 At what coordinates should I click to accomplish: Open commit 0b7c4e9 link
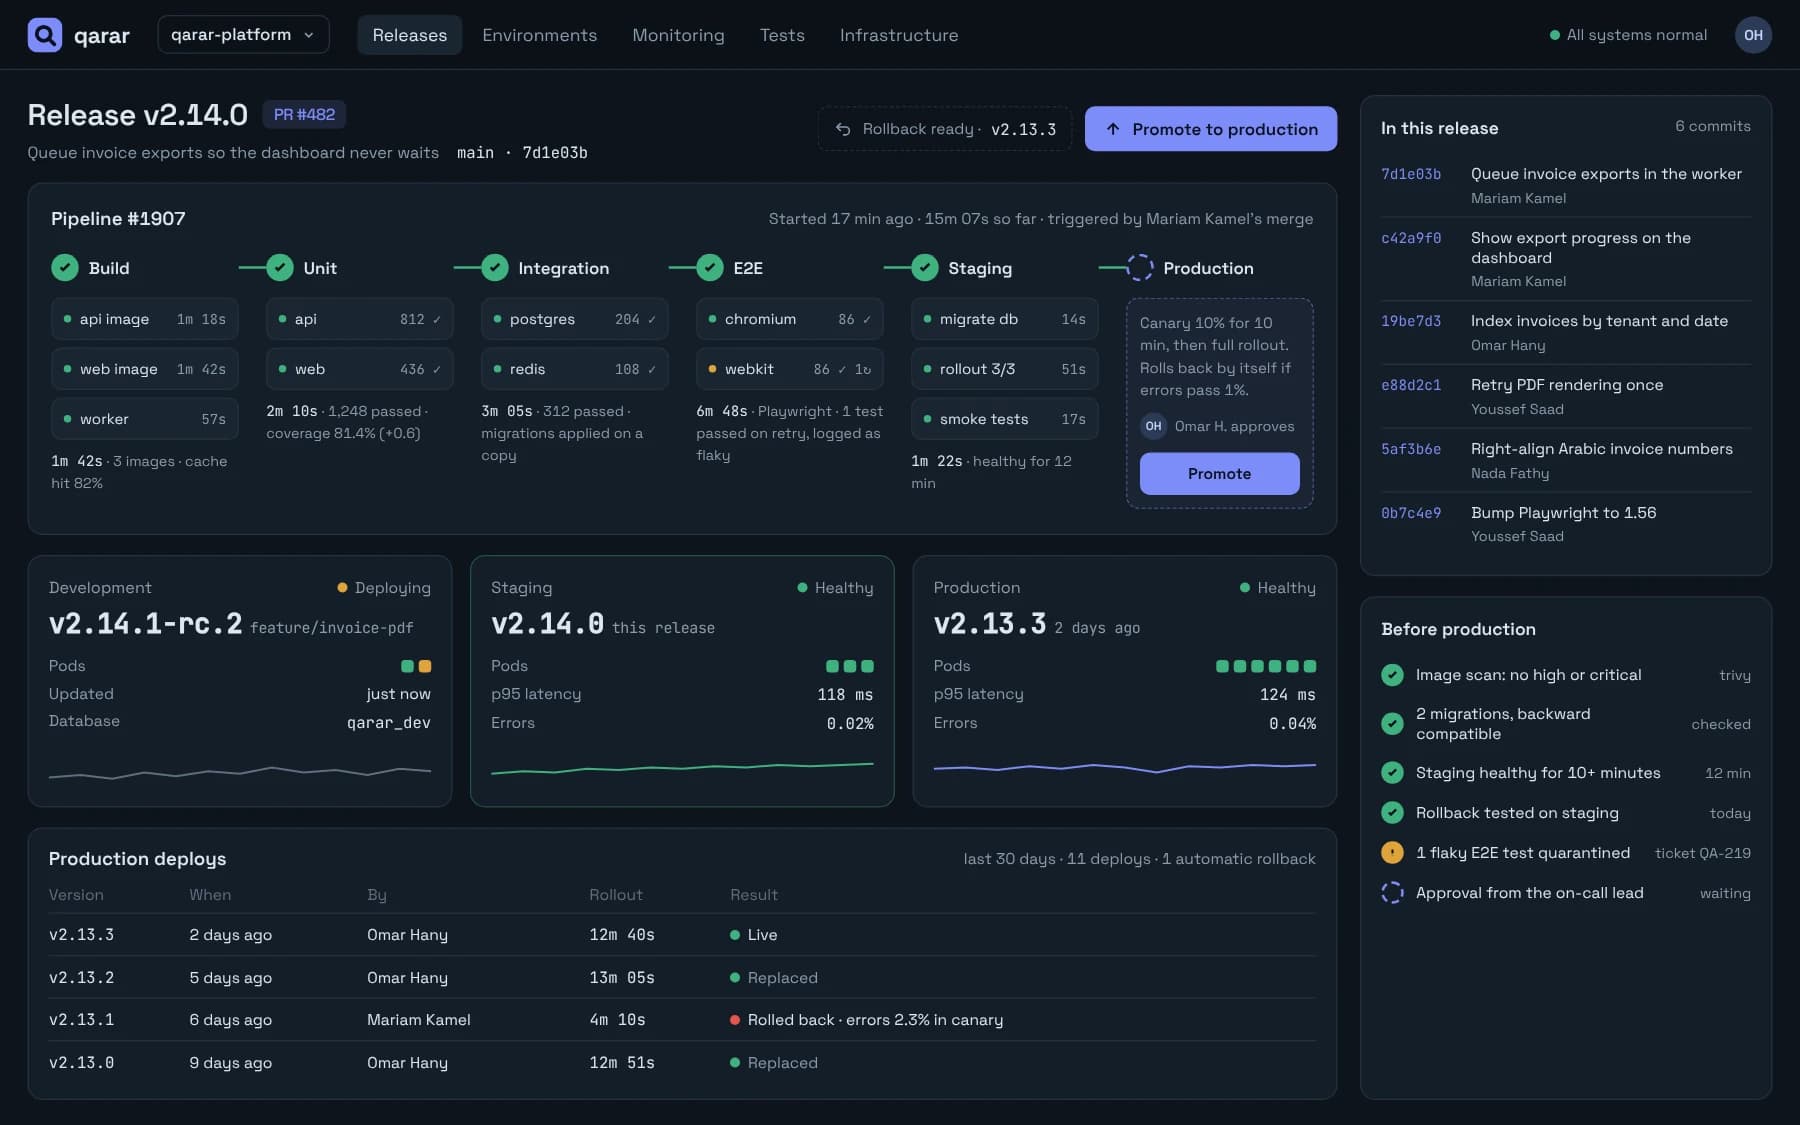1411,513
